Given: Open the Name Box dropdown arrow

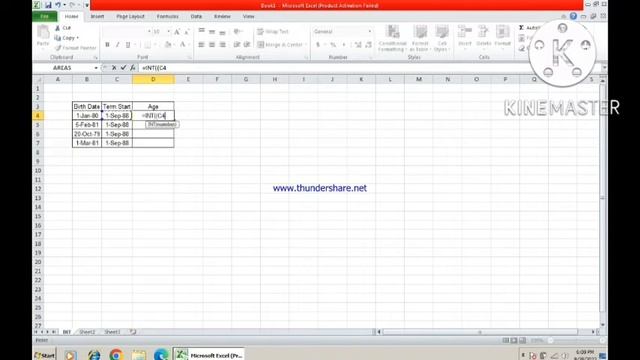Looking at the screenshot, I should pos(96,68).
